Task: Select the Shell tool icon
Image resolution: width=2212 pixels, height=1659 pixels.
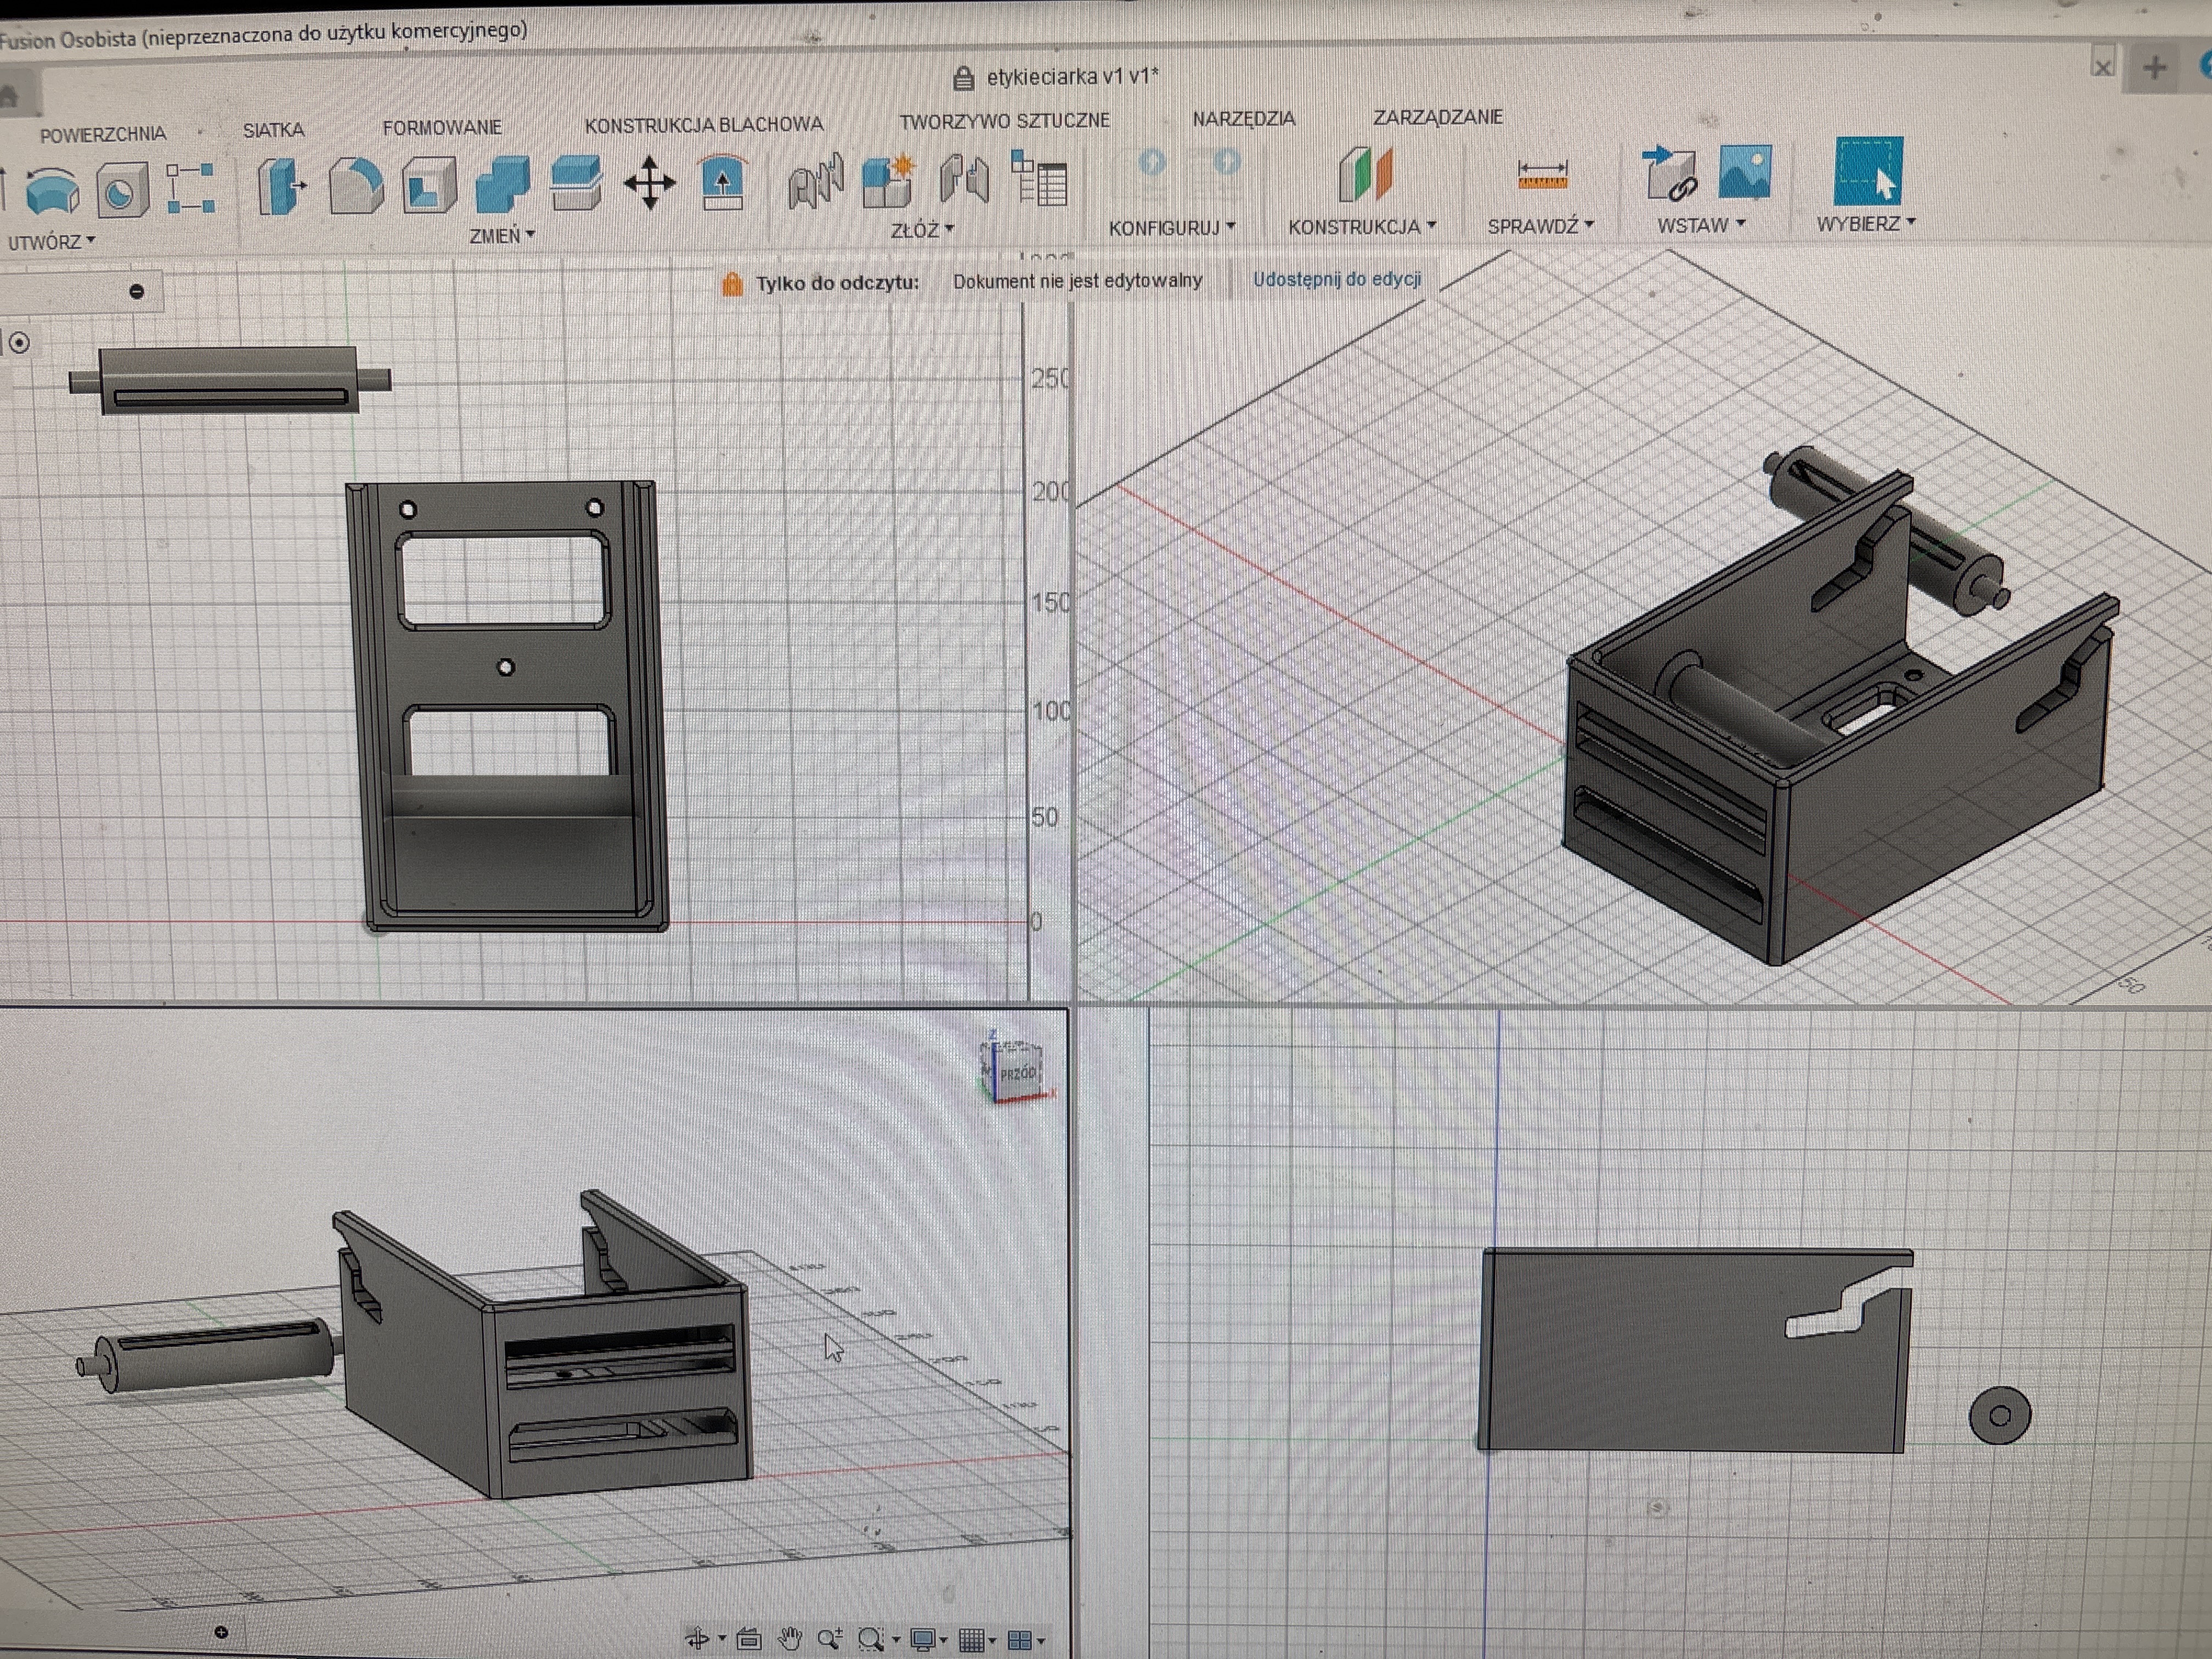Action: (429, 185)
